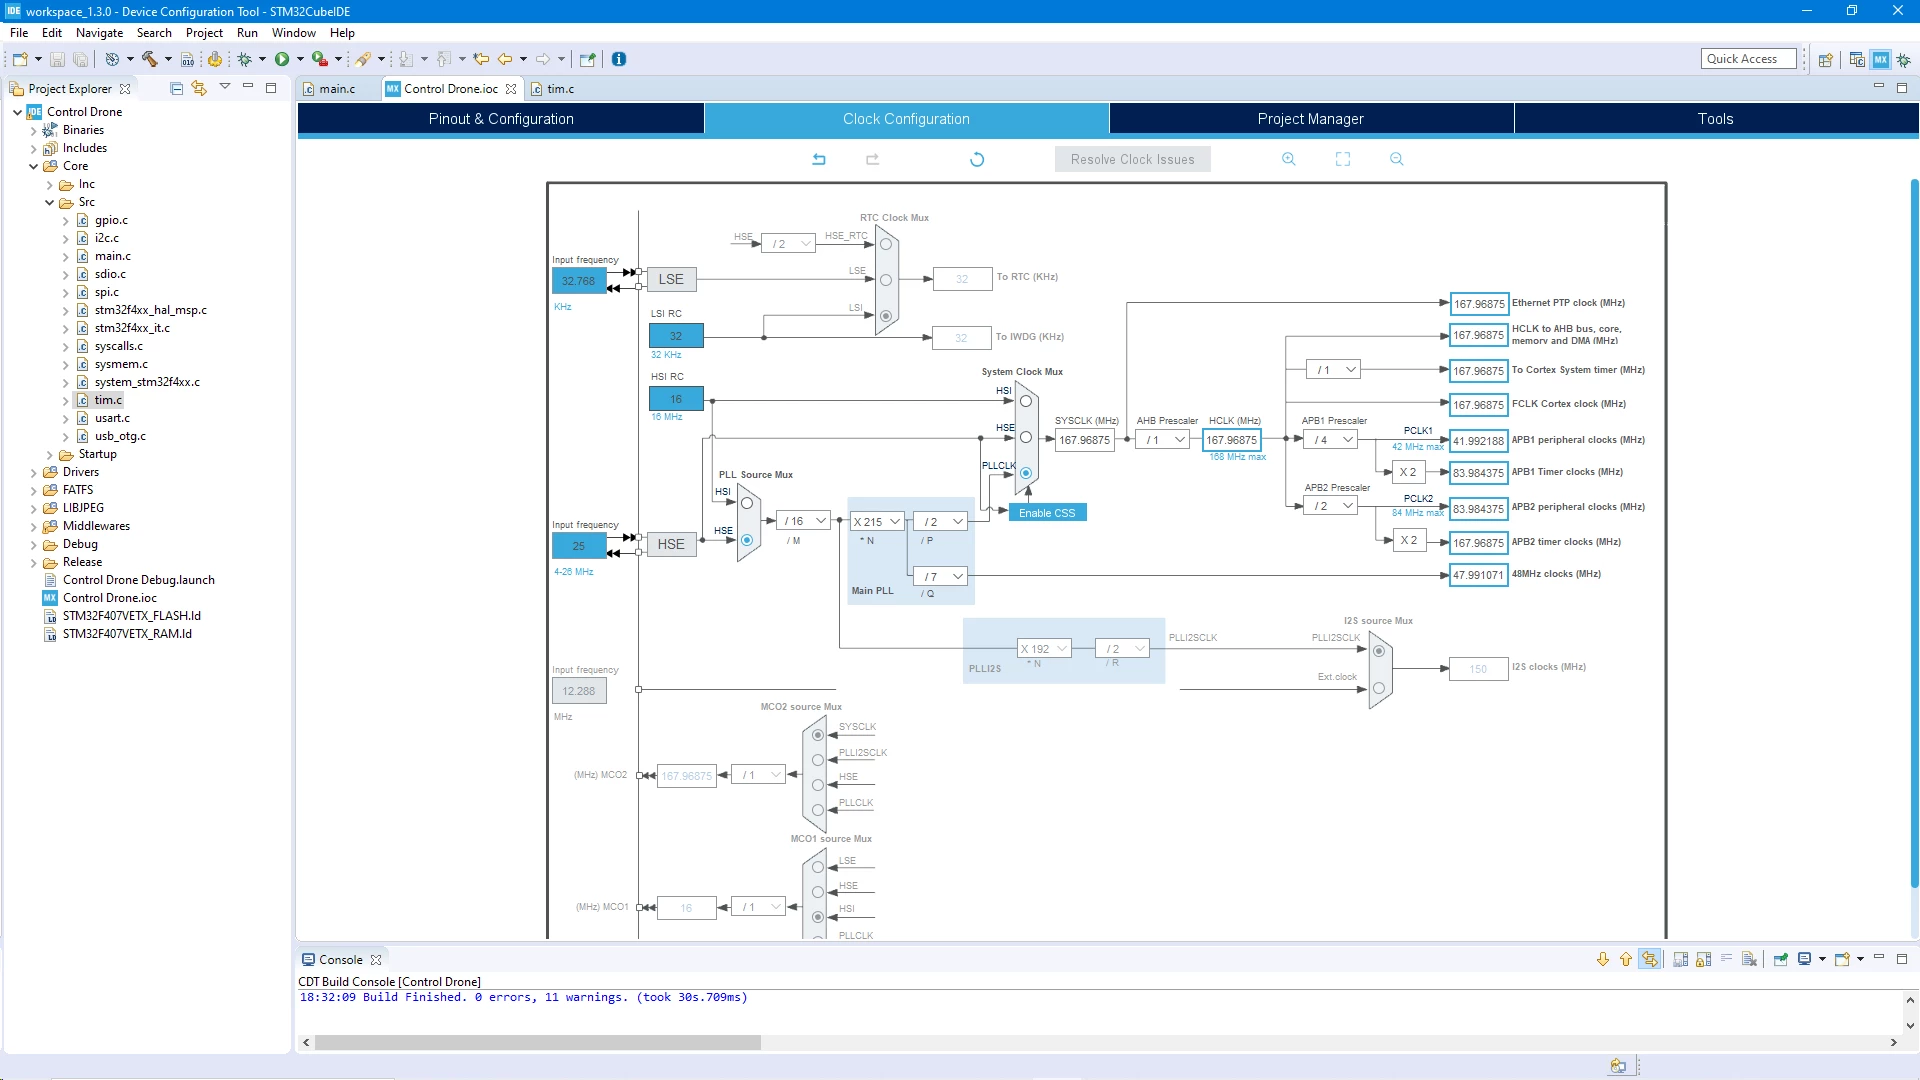Screen dimensions: 1920x1080
Task: Jump to previous console error arrow
Action: click(1626, 959)
